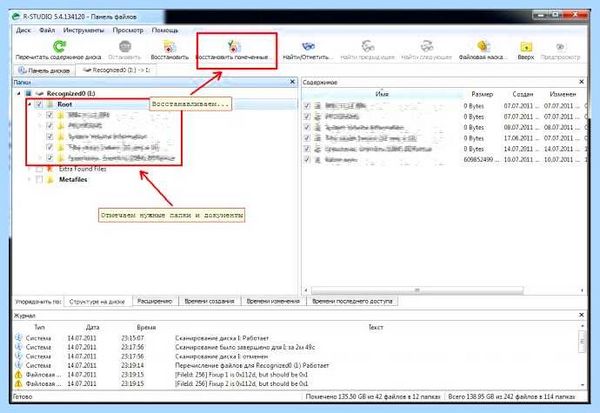Click the Найти предыдущее toolbar icon

point(368,47)
